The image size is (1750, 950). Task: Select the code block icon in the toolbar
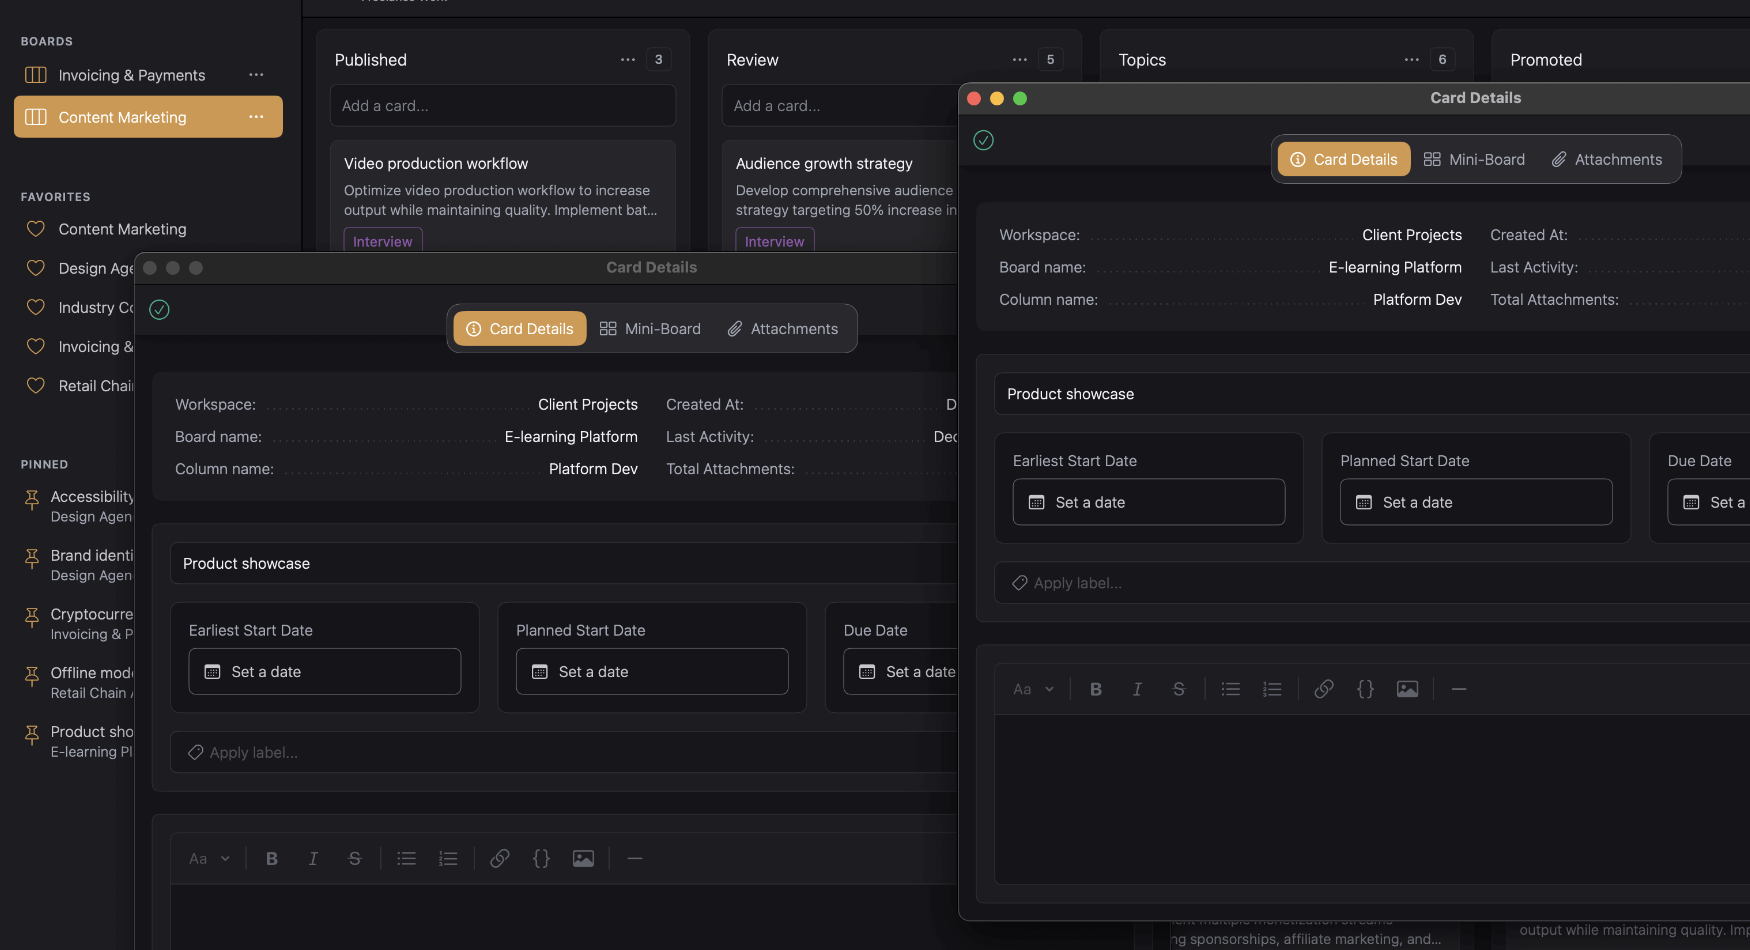(x=1365, y=688)
